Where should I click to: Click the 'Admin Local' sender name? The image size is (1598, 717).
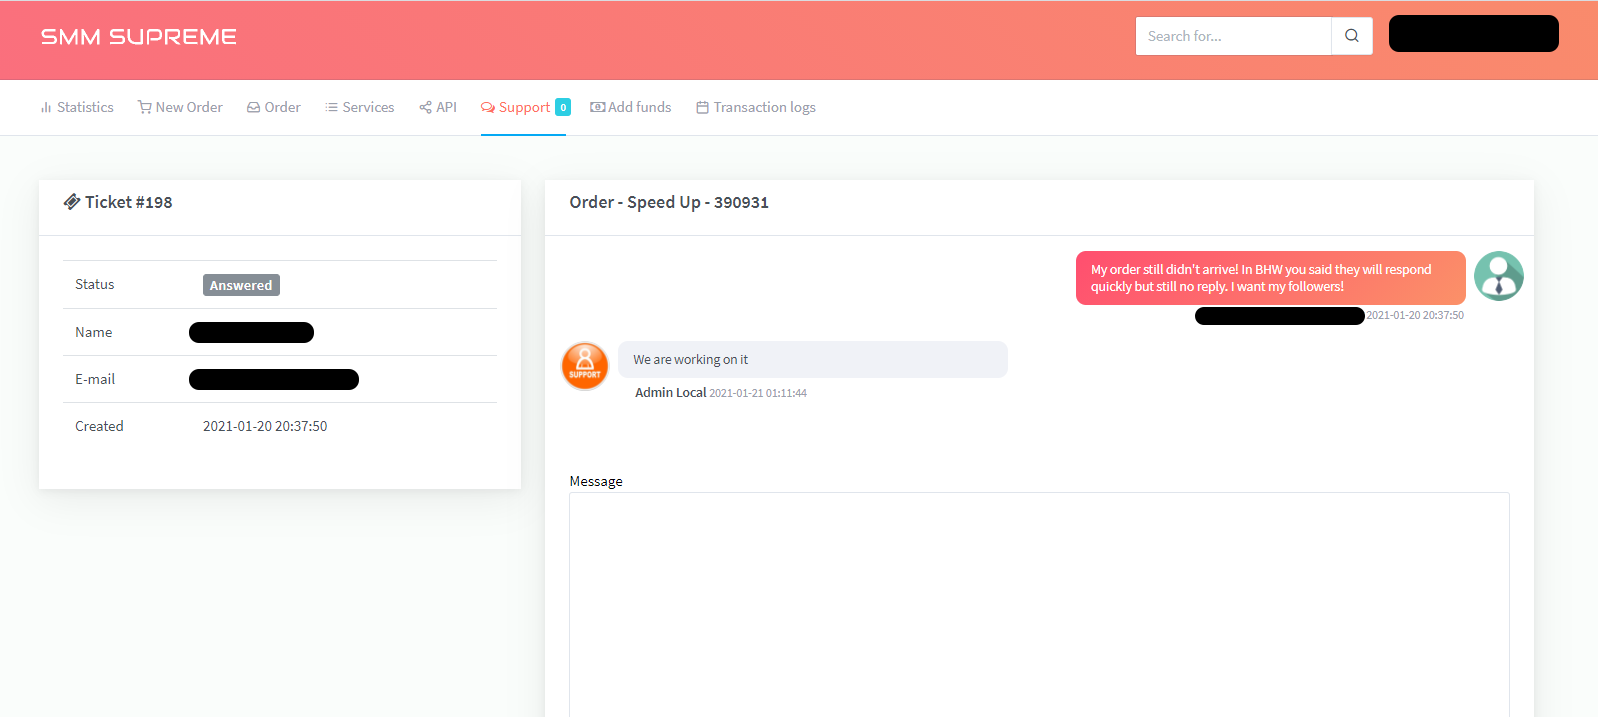click(670, 393)
